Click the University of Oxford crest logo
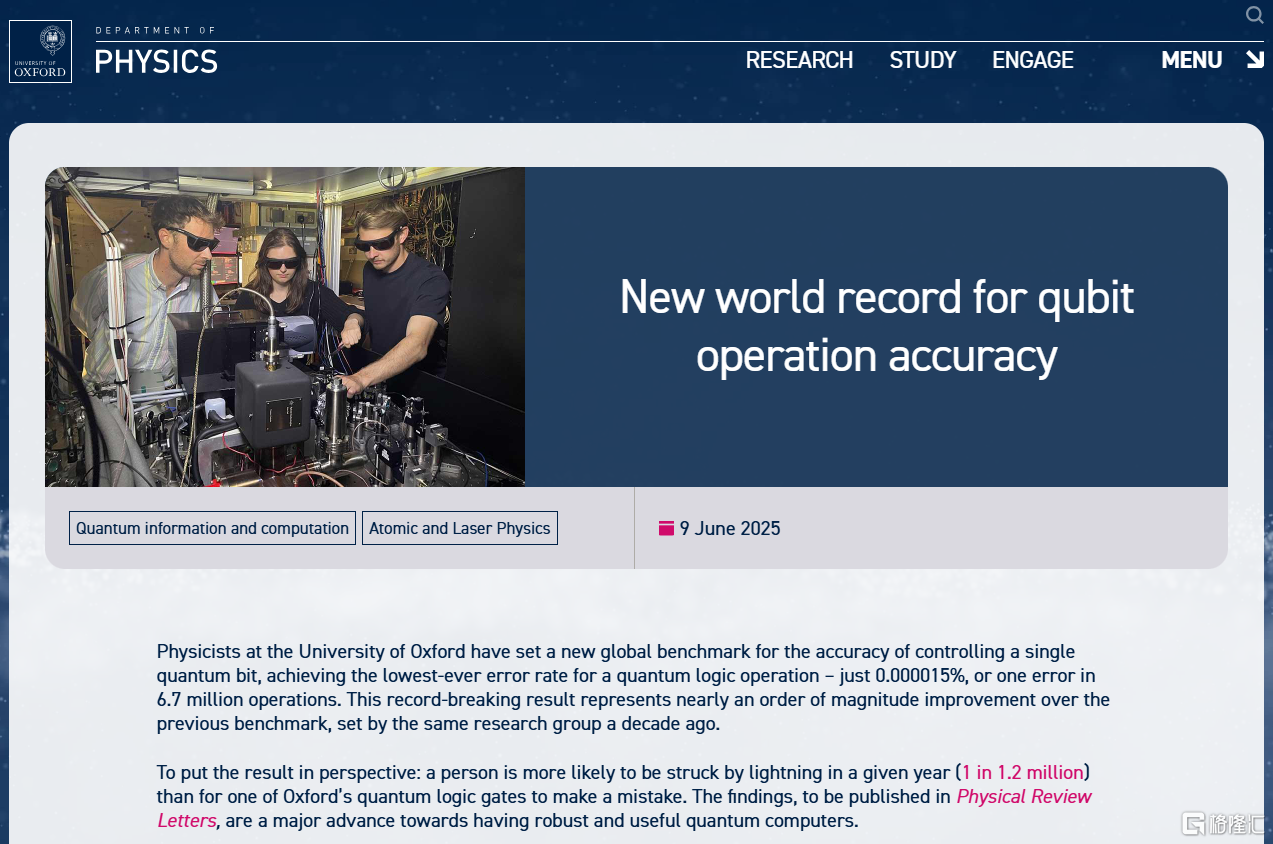Viewport: 1273px width, 844px height. 40,51
